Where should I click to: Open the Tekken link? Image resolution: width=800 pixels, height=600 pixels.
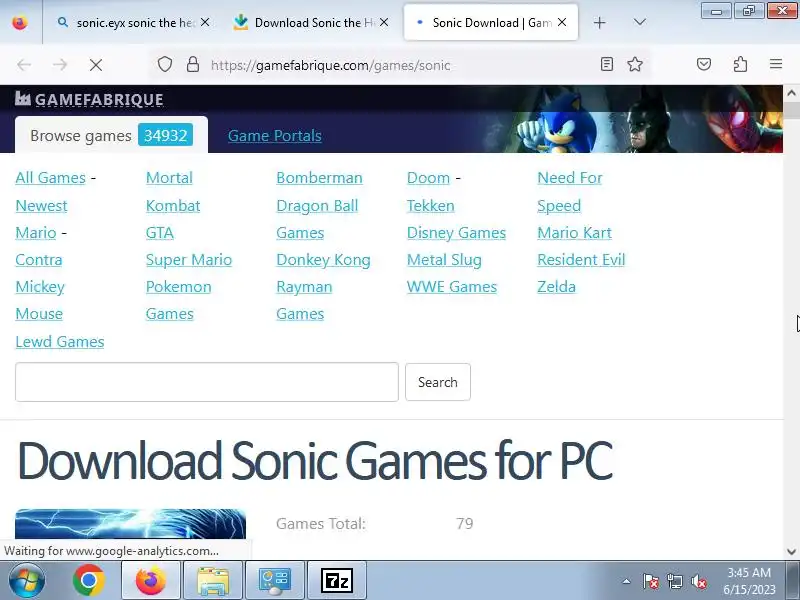pos(431,206)
